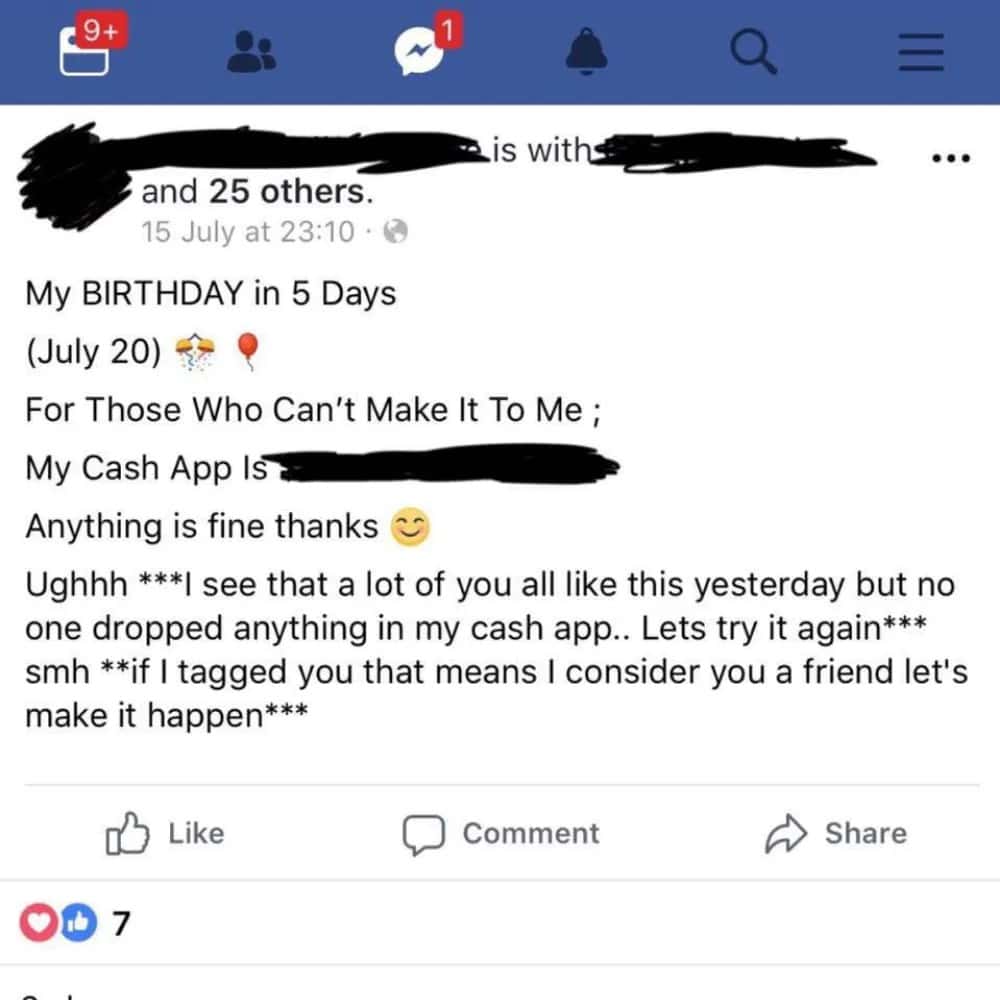Screen dimensions: 1000x1000
Task: Tap the public globe privacy icon
Action: coord(395,231)
